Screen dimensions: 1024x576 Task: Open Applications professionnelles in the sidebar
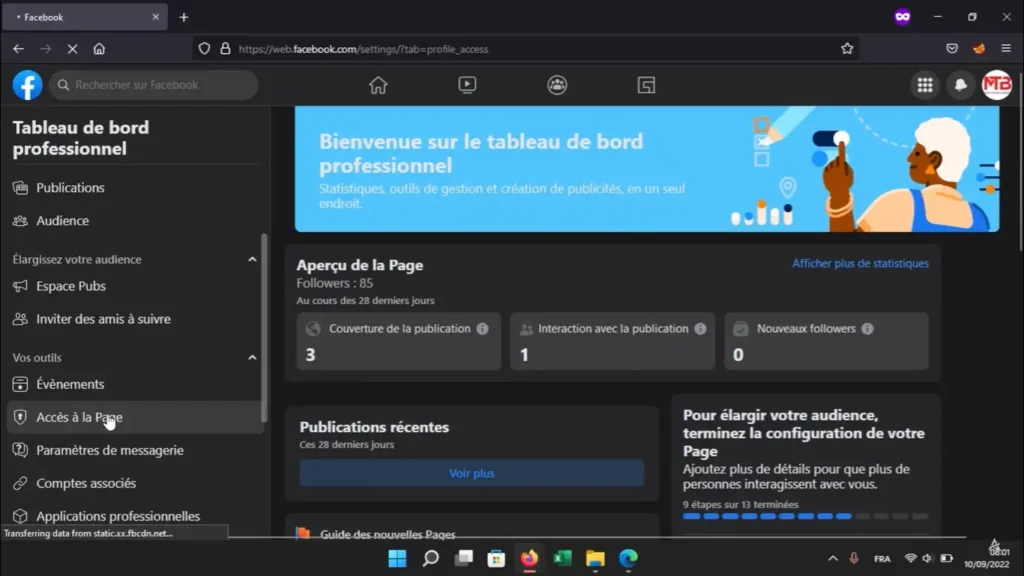pyautogui.click(x=134, y=516)
